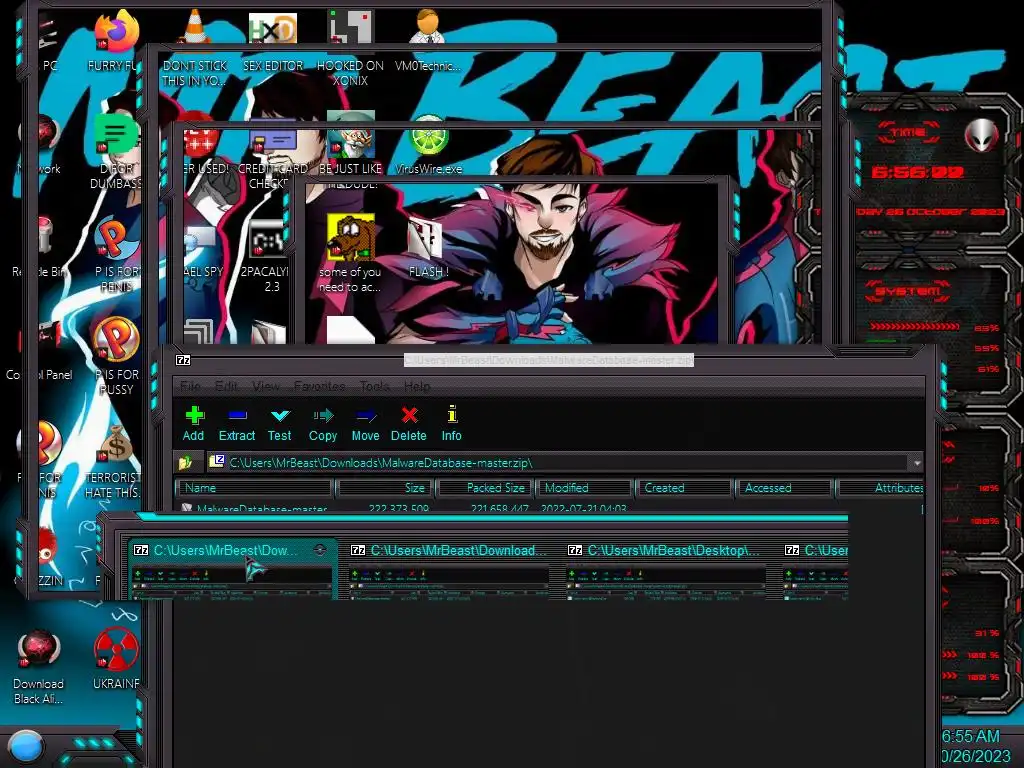Click the red Delete X icon in 7-Zip
Image resolution: width=1024 pixels, height=768 pixels.
coord(409,416)
